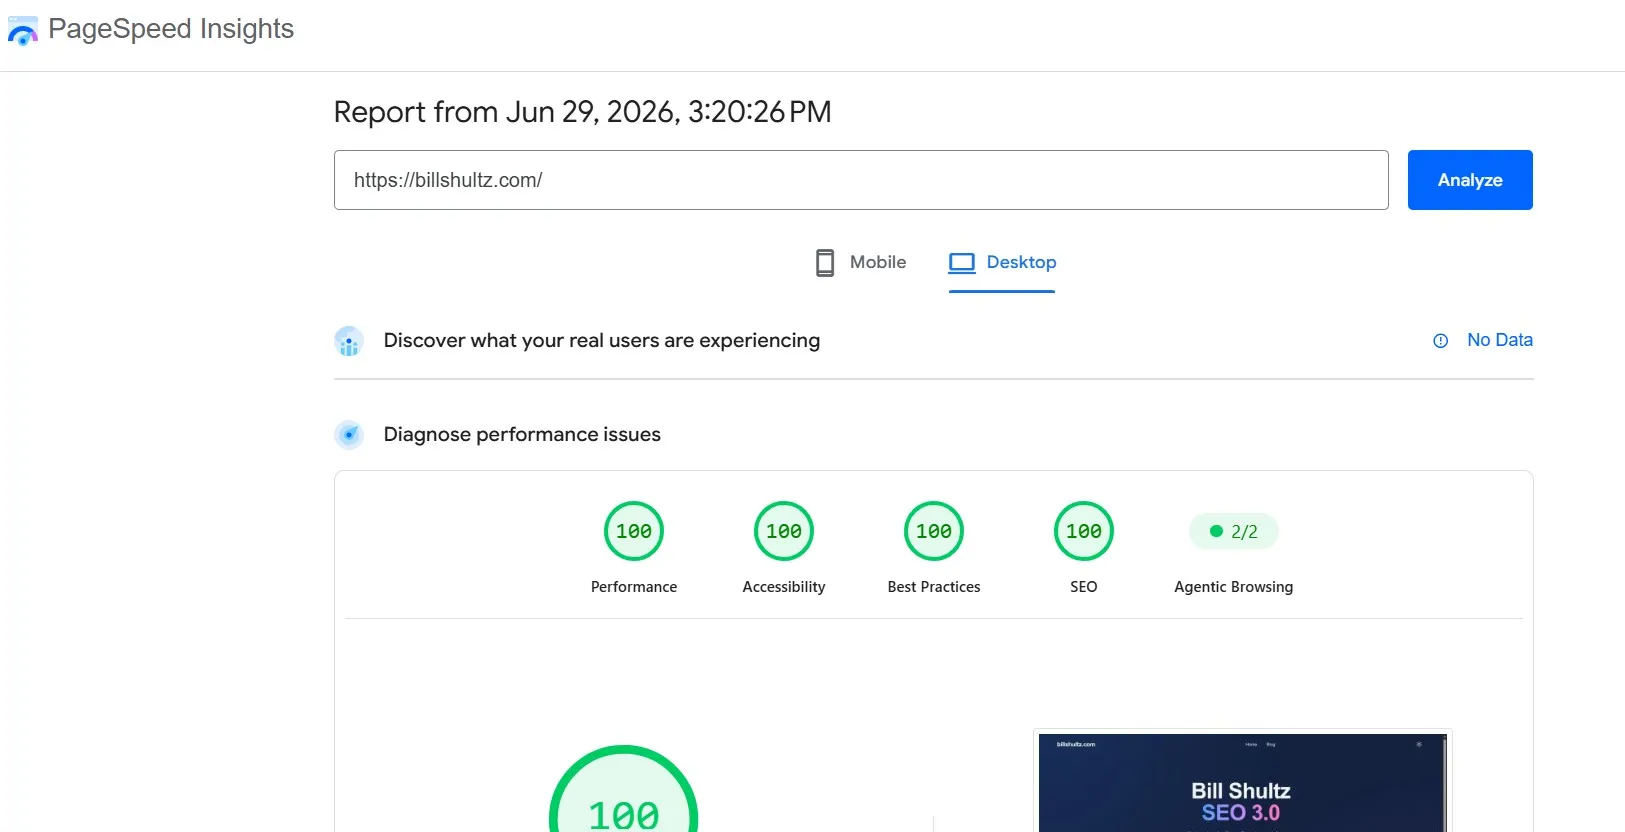Jump to the Accessibility 100 score gauge

pyautogui.click(x=784, y=531)
